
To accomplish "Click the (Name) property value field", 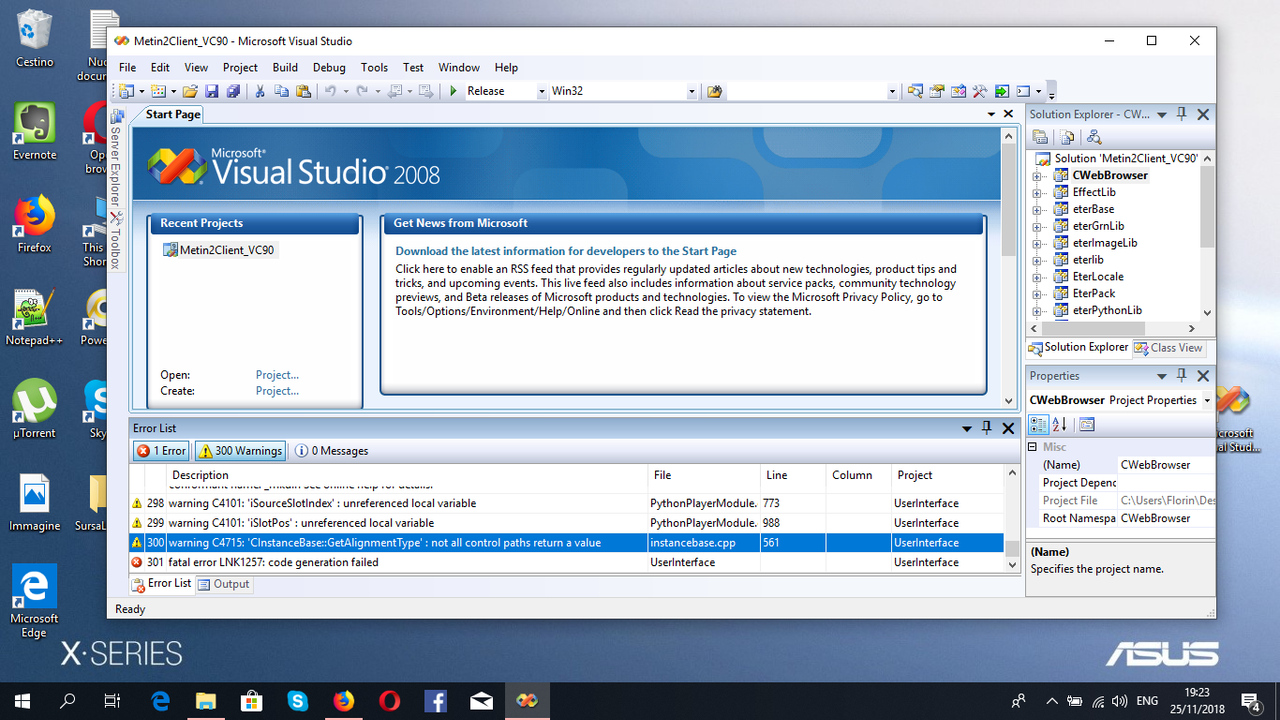I will [x=1166, y=465].
